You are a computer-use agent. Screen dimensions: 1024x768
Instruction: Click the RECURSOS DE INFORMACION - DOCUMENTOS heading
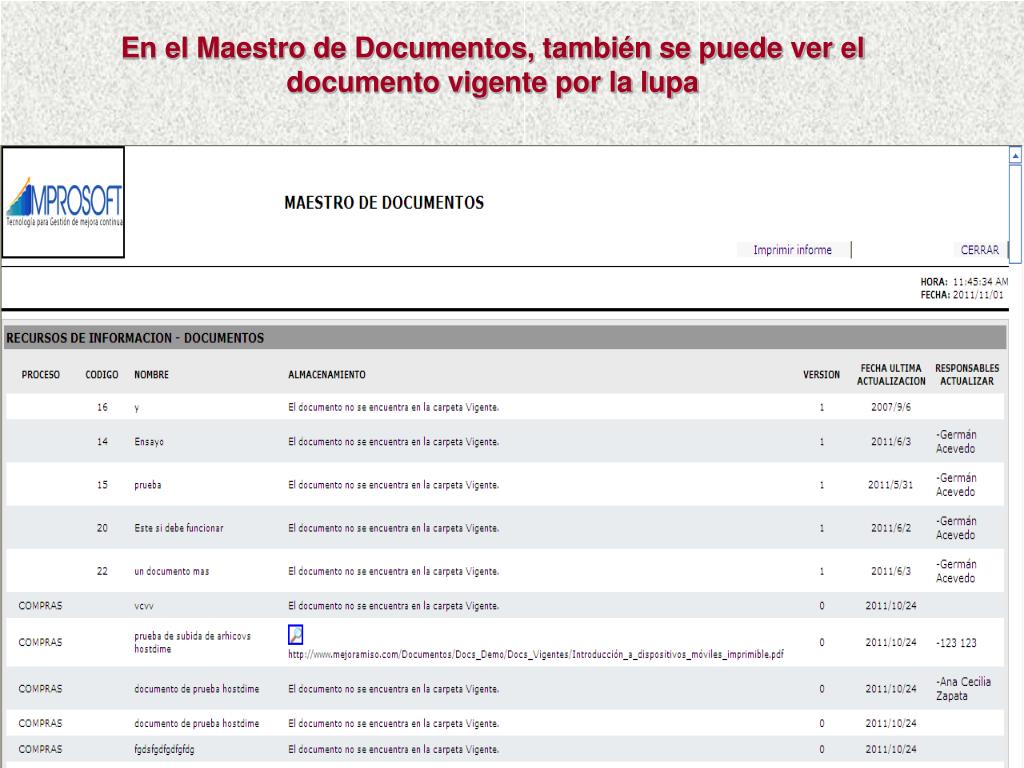135,338
